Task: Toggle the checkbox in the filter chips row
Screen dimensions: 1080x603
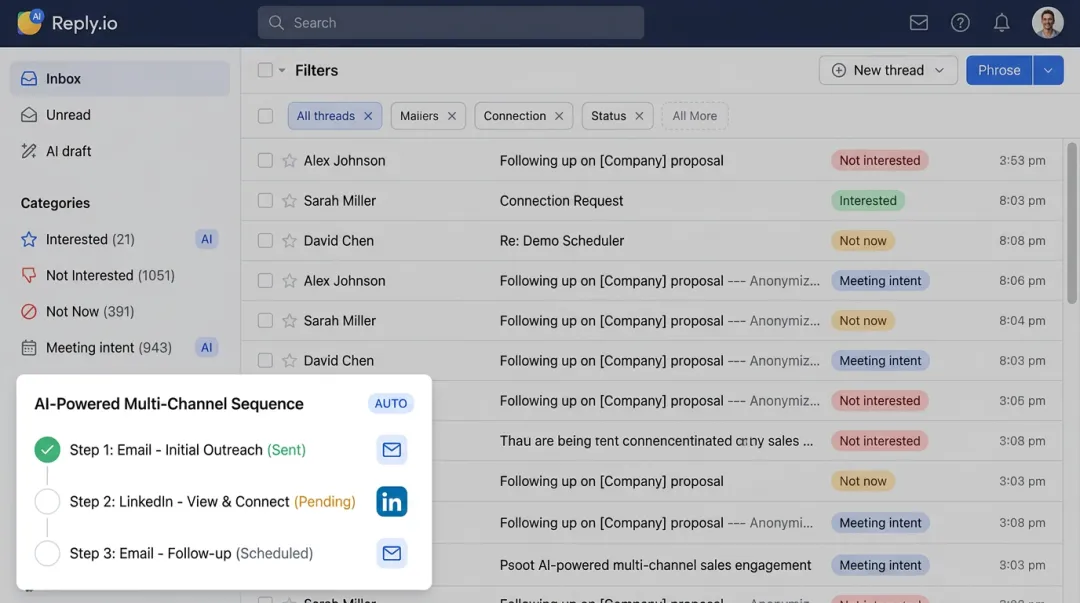Action: tap(265, 116)
